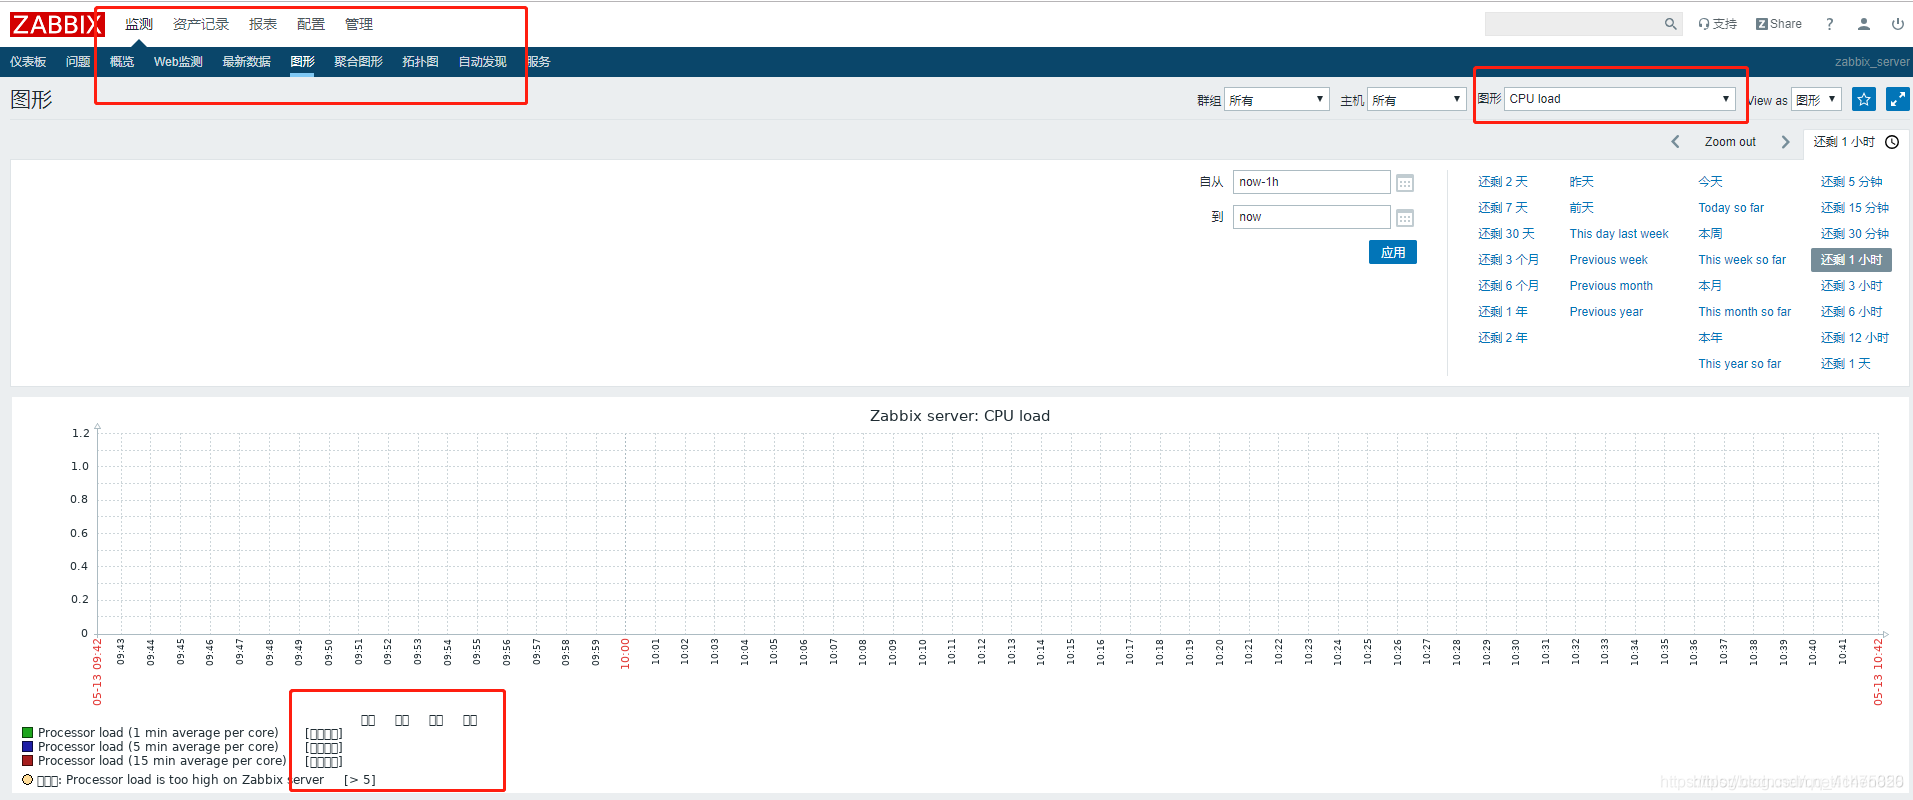Add graph to favourites star icon
1913x800 pixels.
(1863, 99)
